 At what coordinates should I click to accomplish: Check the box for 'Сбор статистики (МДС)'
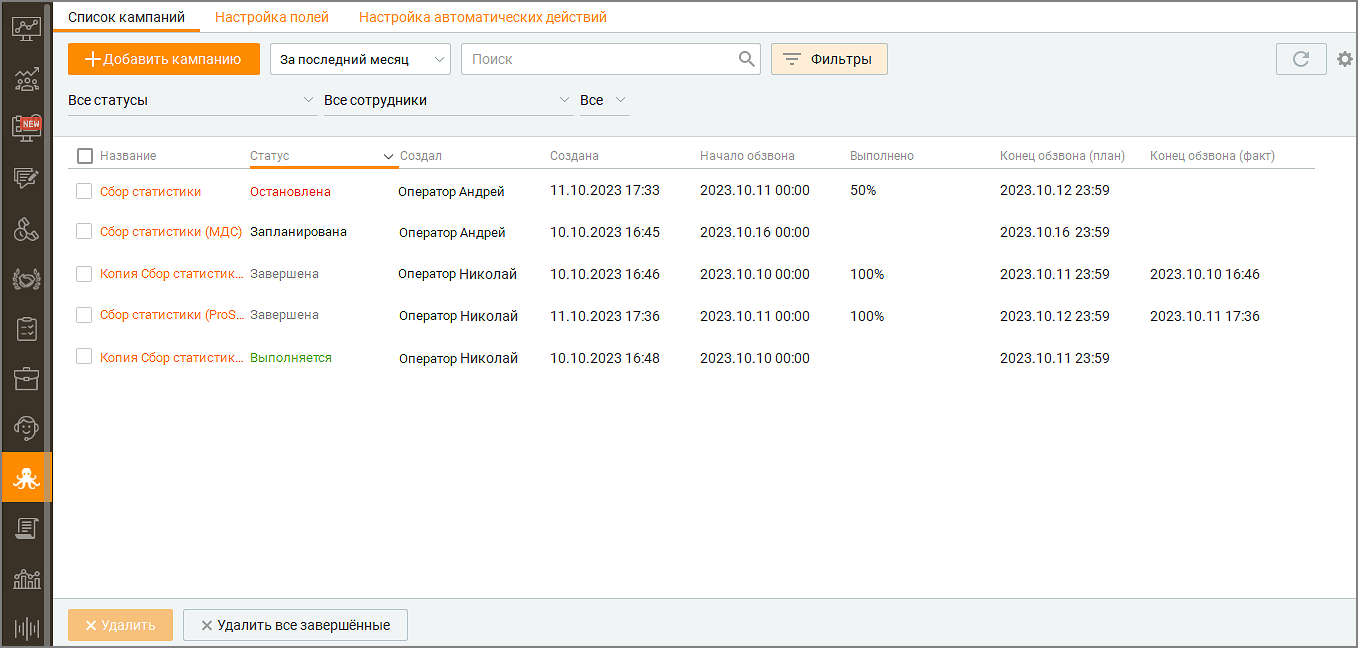84,231
